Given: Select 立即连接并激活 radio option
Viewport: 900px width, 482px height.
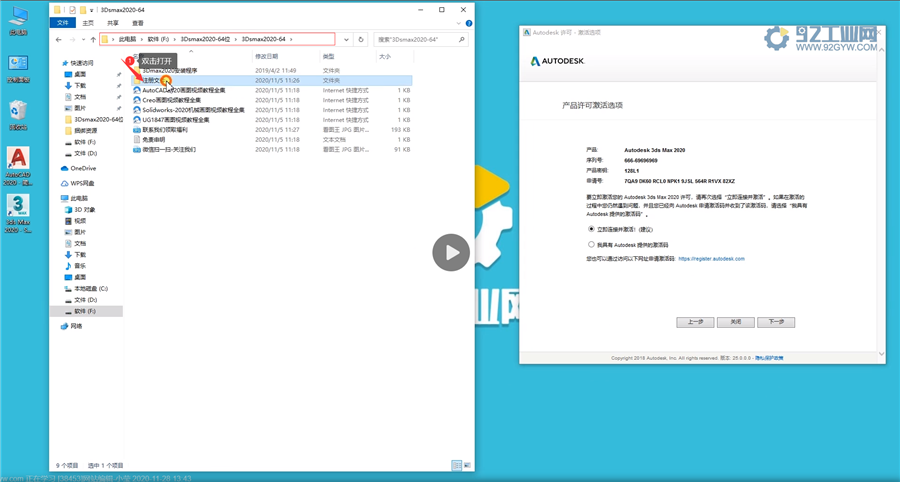Looking at the screenshot, I should [x=591, y=228].
